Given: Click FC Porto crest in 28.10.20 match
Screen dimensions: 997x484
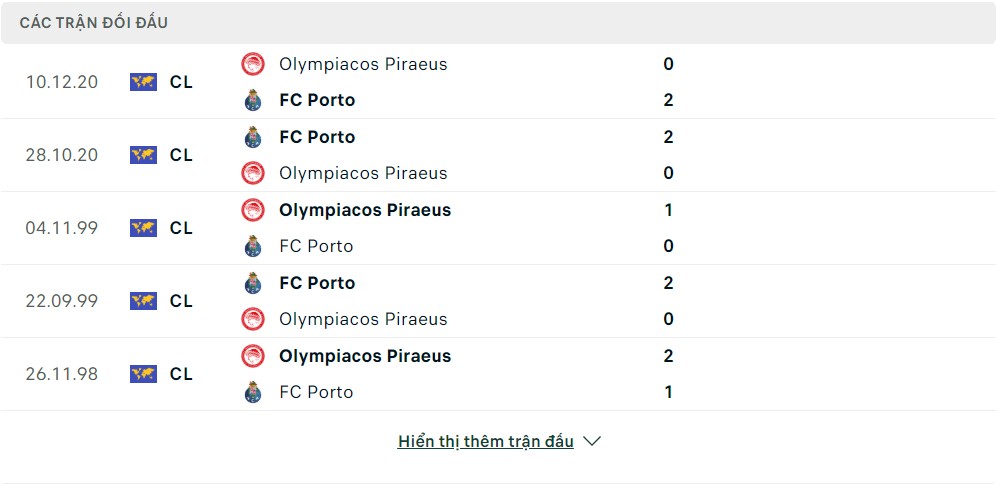Looking at the screenshot, I should click(253, 137).
